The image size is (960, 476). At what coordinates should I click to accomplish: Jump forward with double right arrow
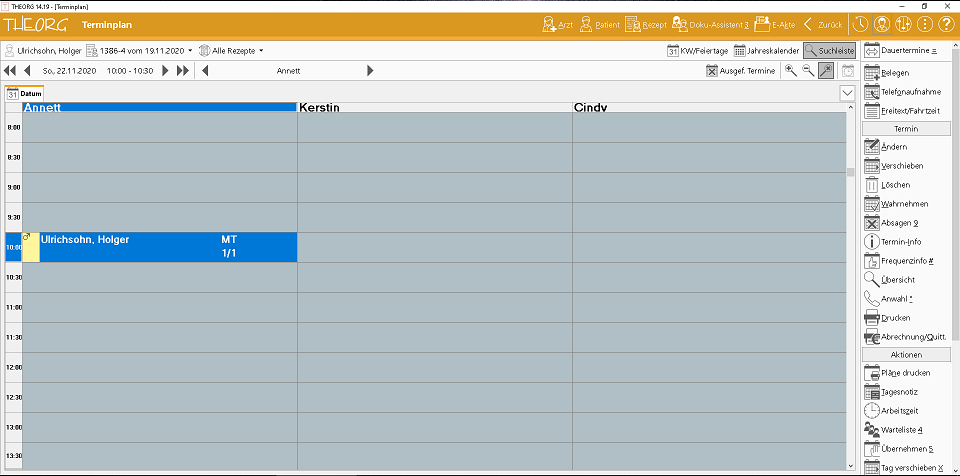pos(182,70)
